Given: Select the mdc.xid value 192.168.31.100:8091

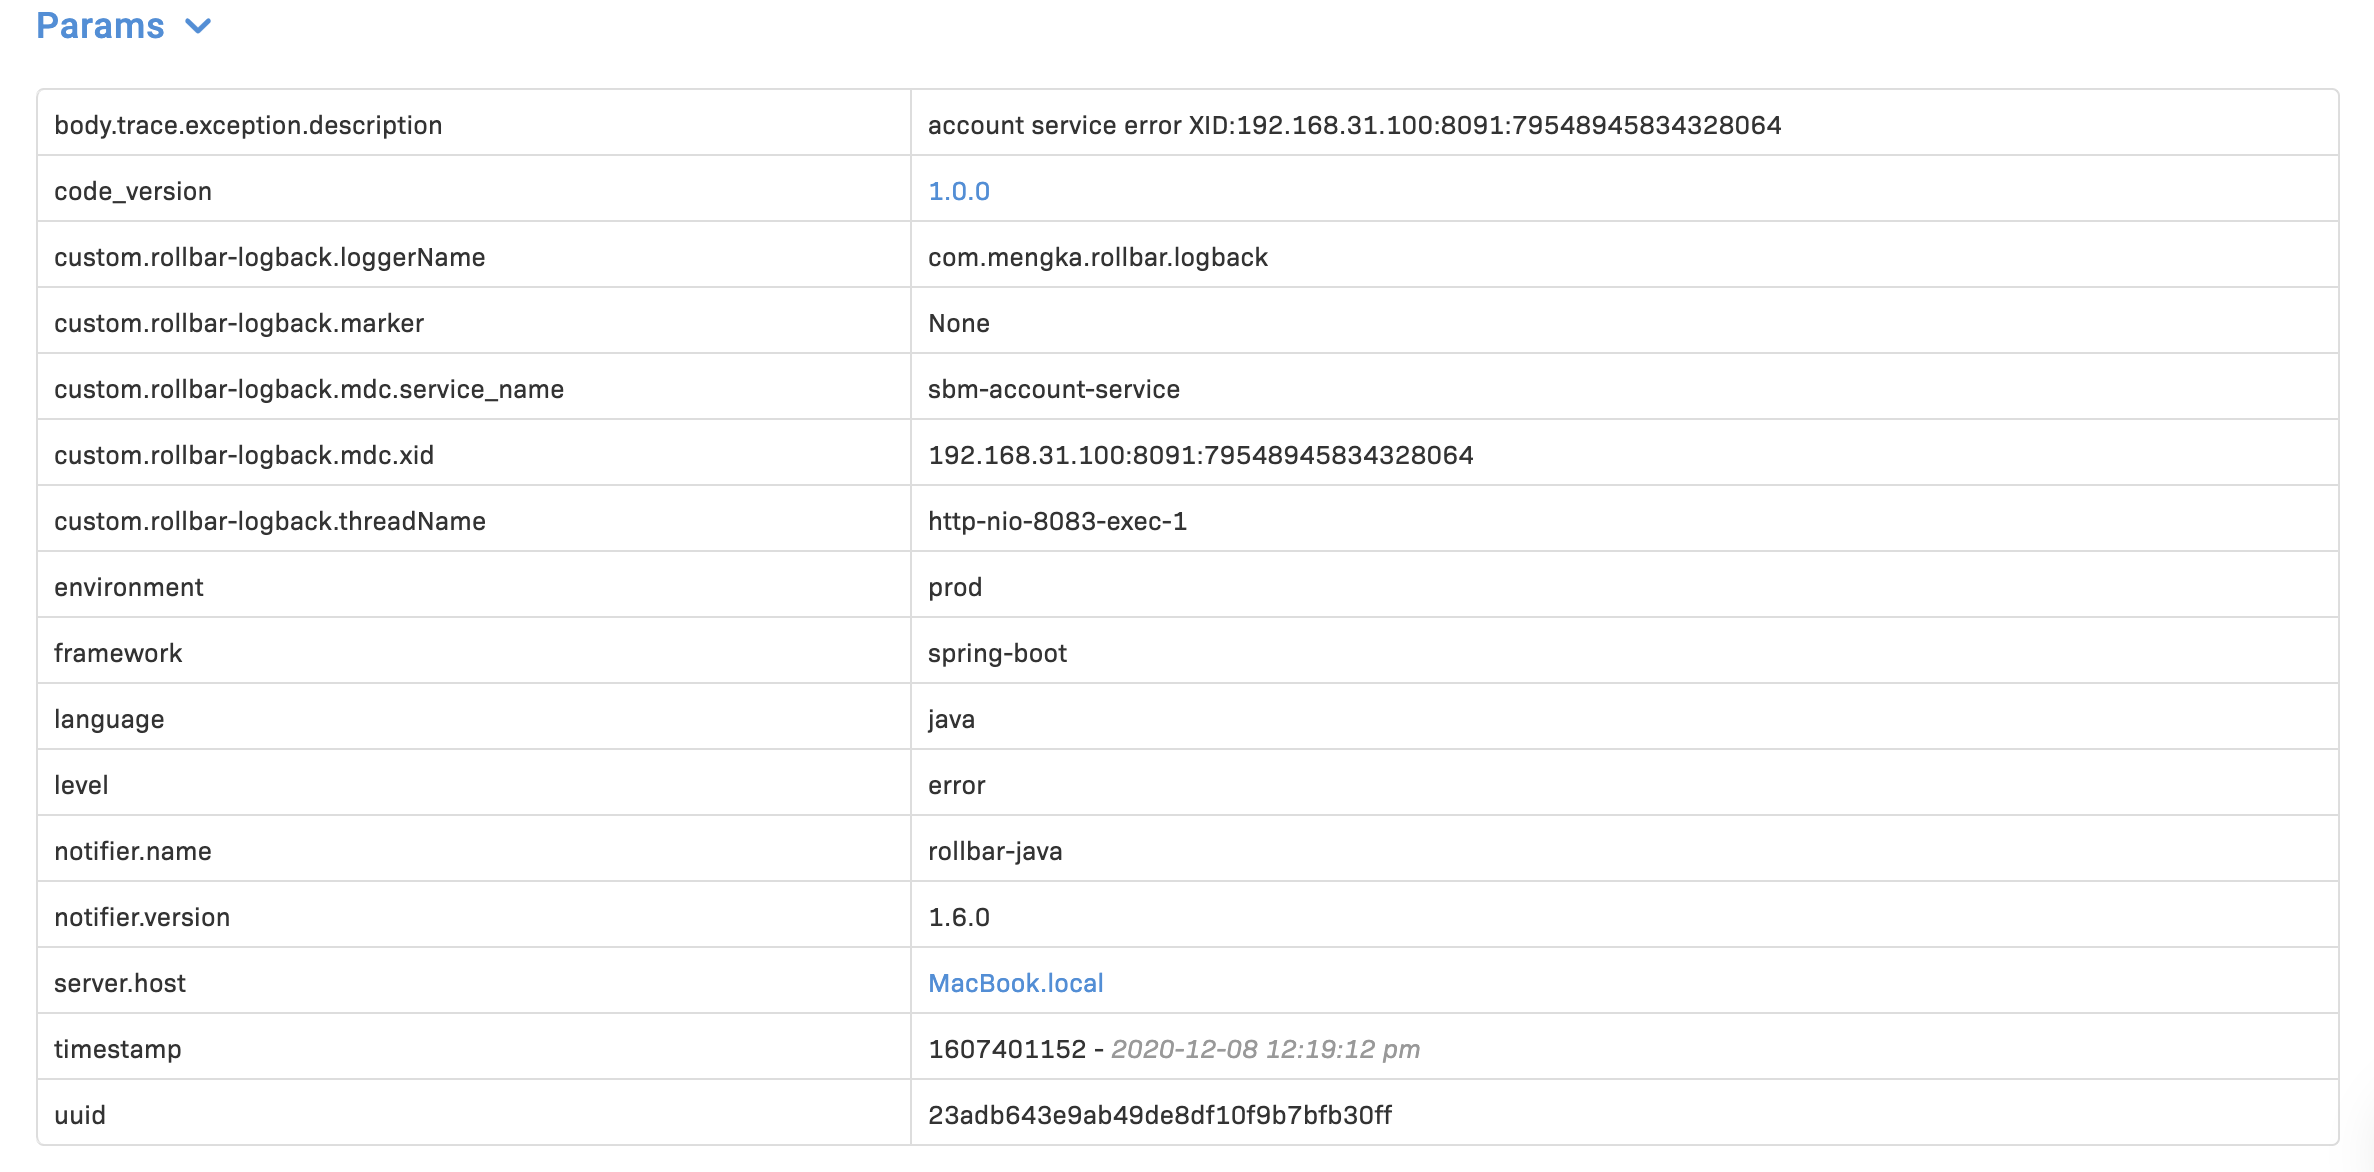Looking at the screenshot, I should pos(1200,455).
